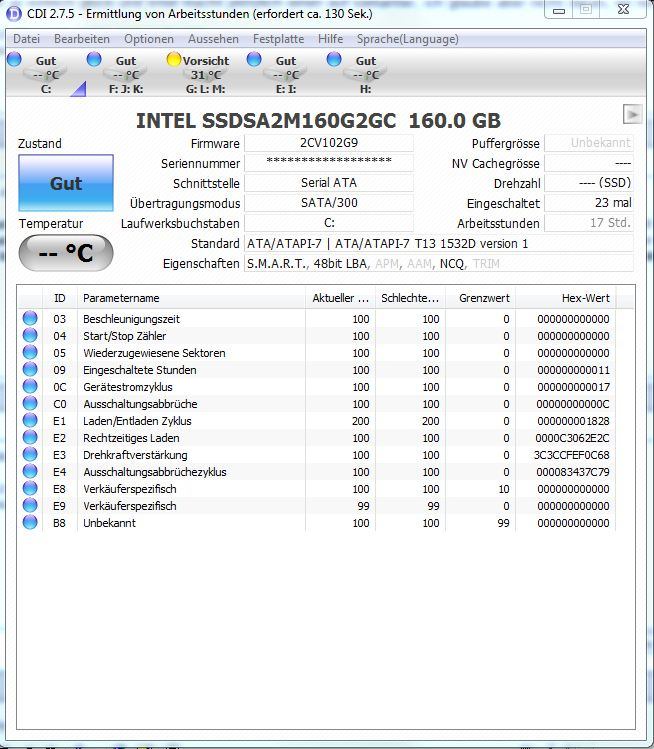654x749 pixels.
Task: Click status orb of Ausschaltungsabbrüche row
Action: [30, 403]
